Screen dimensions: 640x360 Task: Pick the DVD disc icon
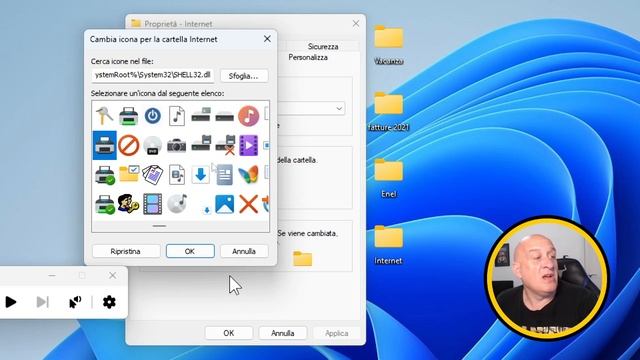(153, 146)
